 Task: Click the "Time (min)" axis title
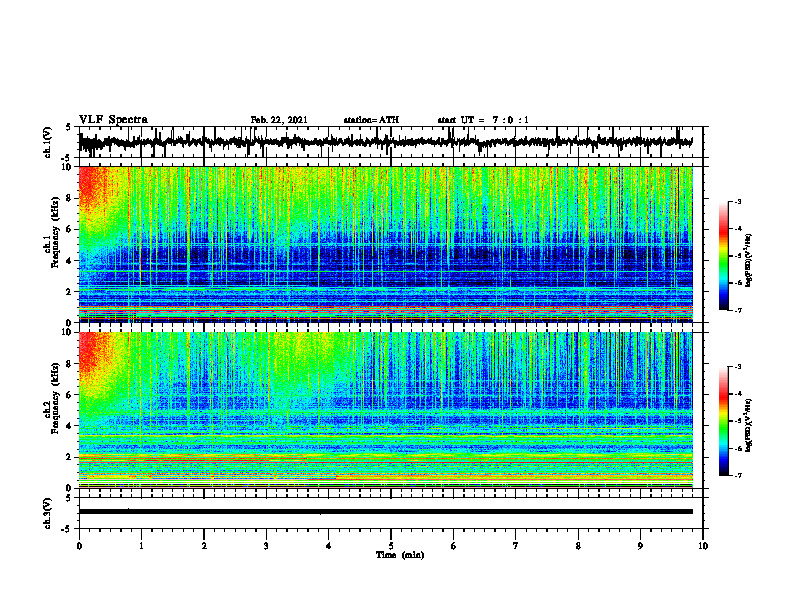[x=400, y=555]
